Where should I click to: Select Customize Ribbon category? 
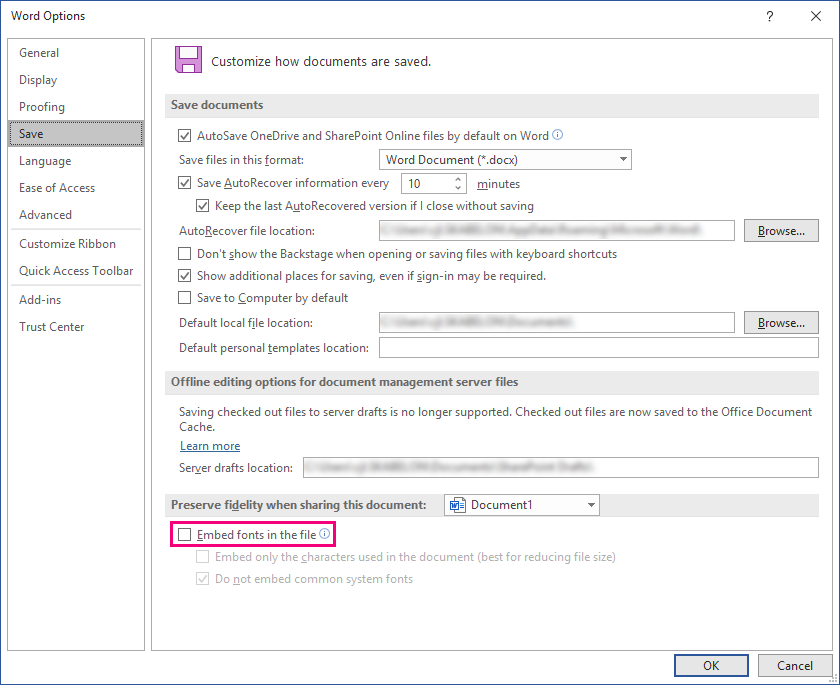(x=77, y=244)
